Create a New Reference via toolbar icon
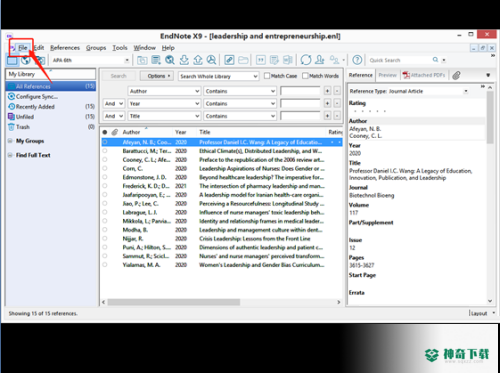Screen dimensions: 500x373 coord(156,60)
